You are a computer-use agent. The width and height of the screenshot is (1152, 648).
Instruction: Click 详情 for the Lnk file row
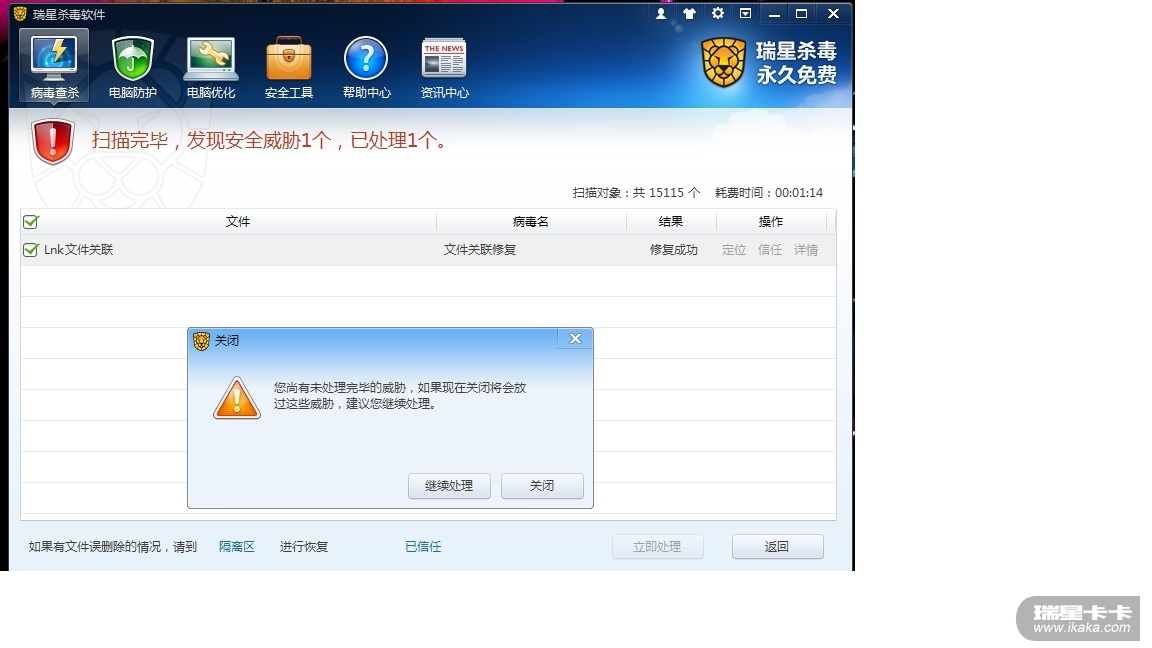(x=805, y=250)
